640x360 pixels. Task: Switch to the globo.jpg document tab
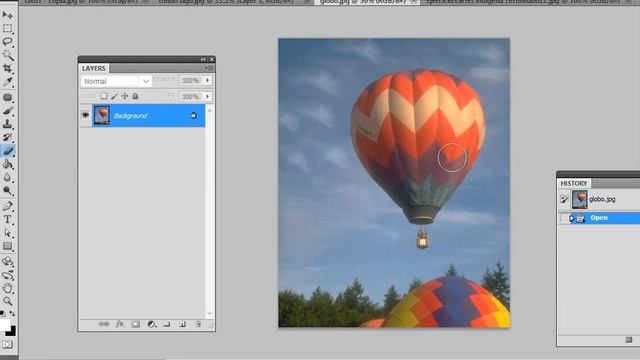click(363, 2)
